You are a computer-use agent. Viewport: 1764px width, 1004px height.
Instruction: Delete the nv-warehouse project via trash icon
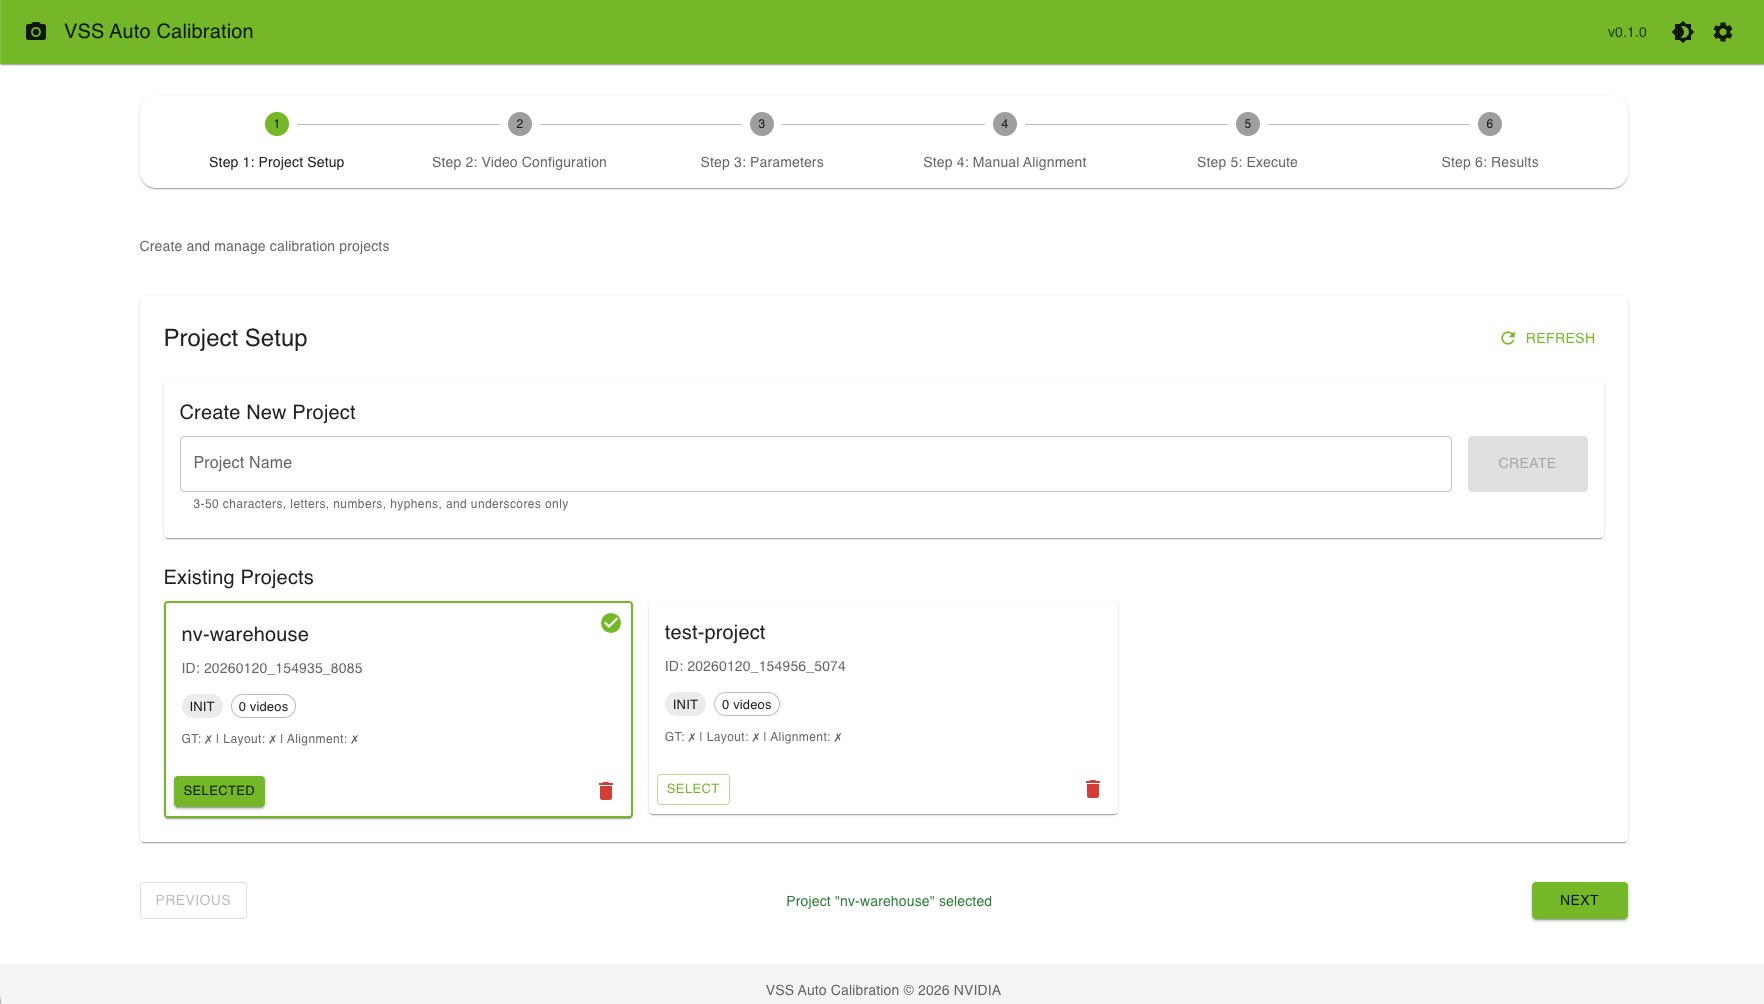tap(605, 790)
